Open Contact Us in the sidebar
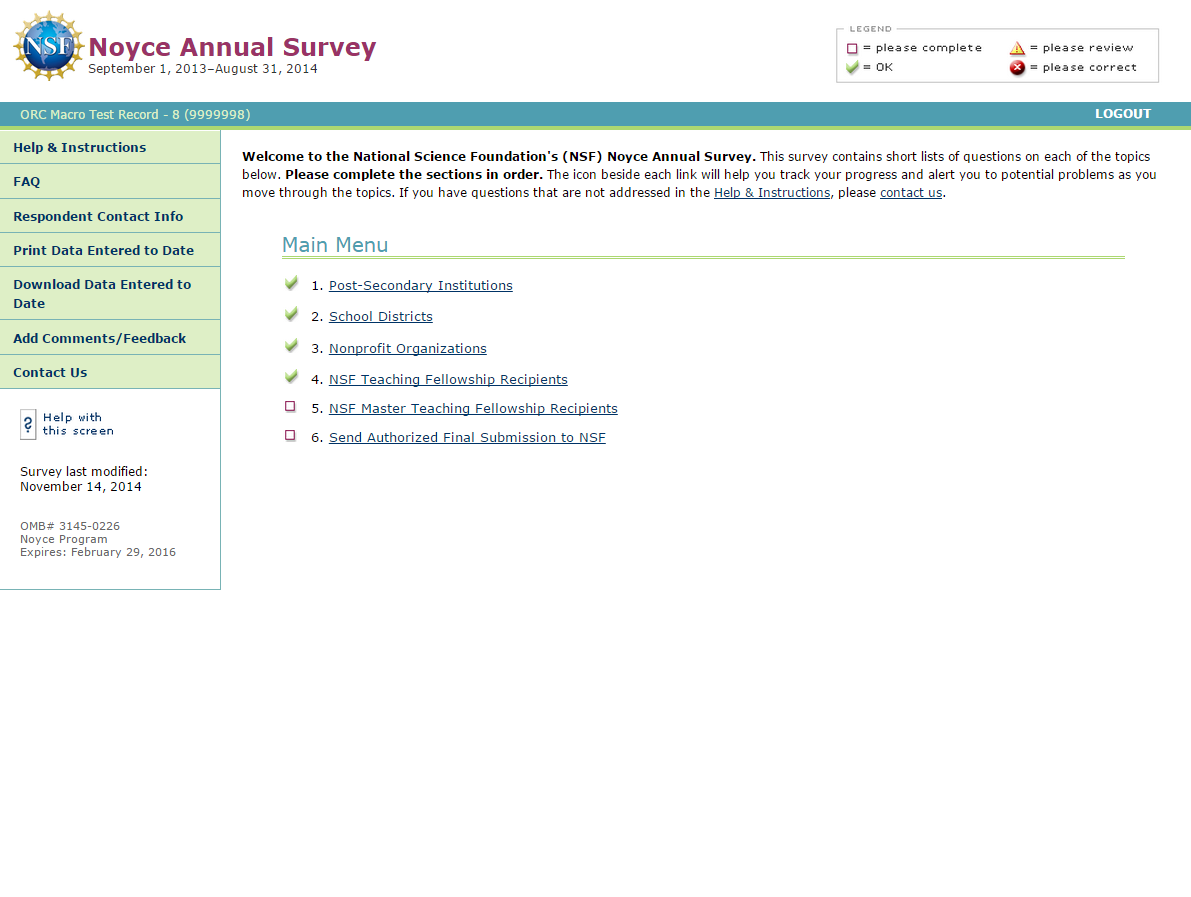Screen dimensions: 1191x897 click(x=110, y=372)
